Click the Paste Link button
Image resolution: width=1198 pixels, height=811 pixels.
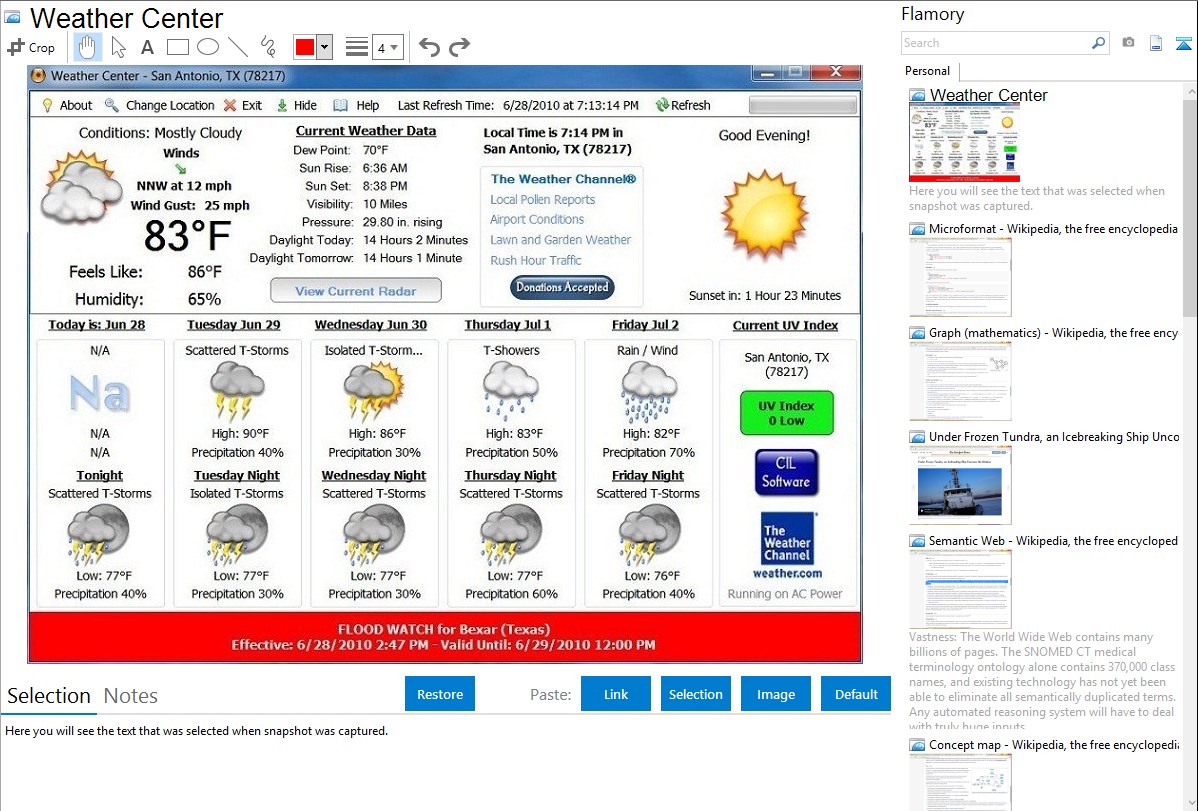(x=616, y=694)
